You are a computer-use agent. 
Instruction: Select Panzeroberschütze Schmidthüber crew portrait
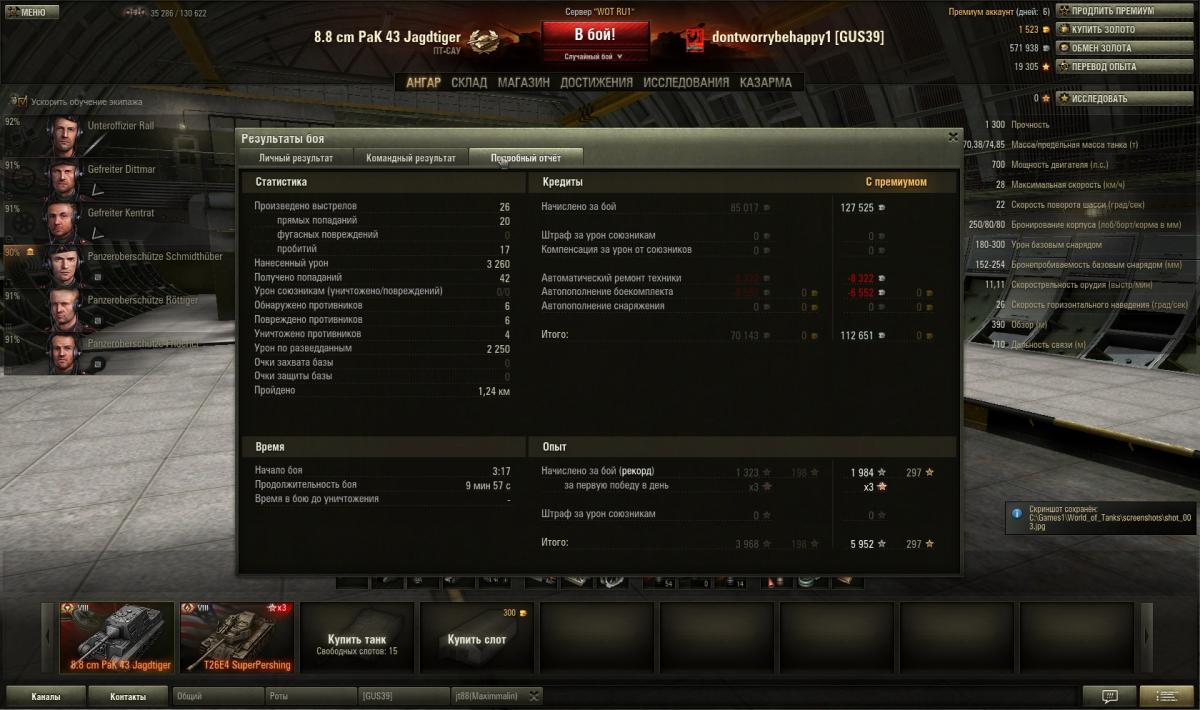click(67, 266)
